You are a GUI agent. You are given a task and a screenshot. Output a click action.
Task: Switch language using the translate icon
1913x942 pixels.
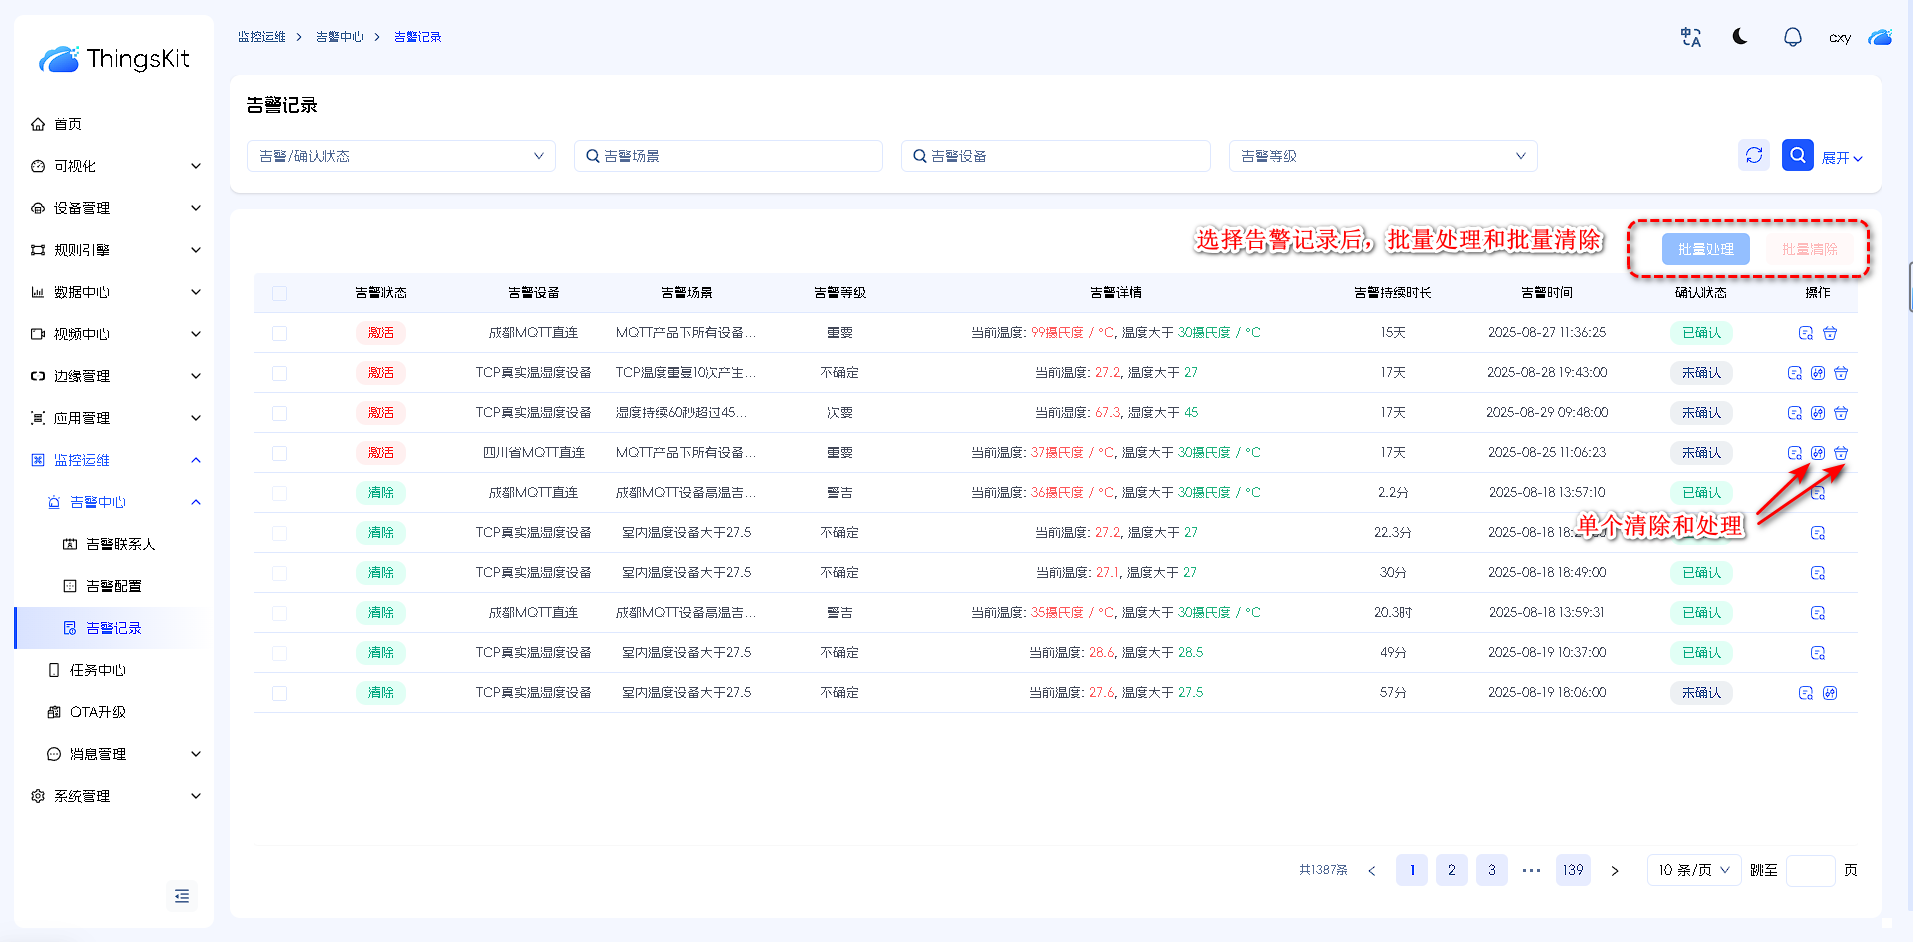[x=1690, y=37]
